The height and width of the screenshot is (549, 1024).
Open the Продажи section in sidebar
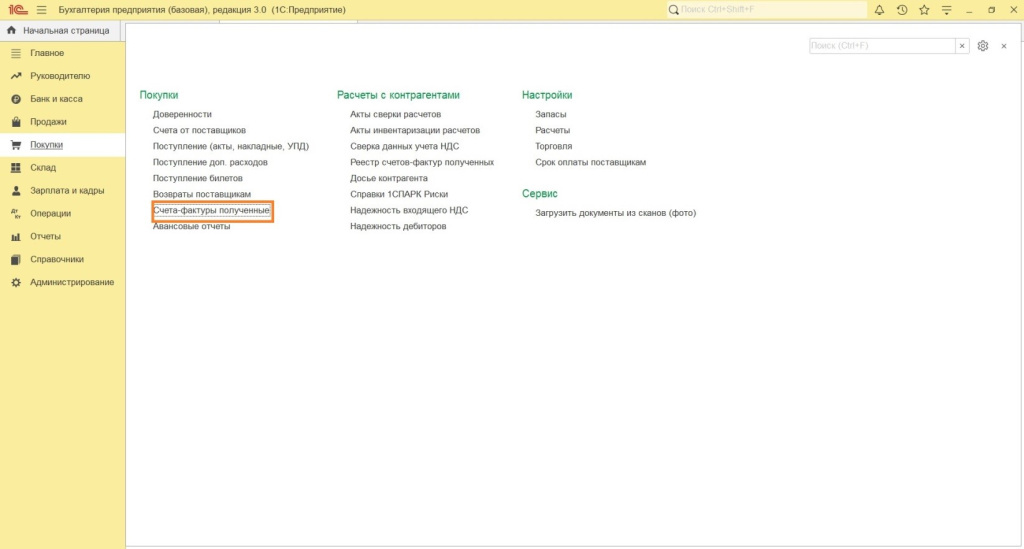(48, 122)
